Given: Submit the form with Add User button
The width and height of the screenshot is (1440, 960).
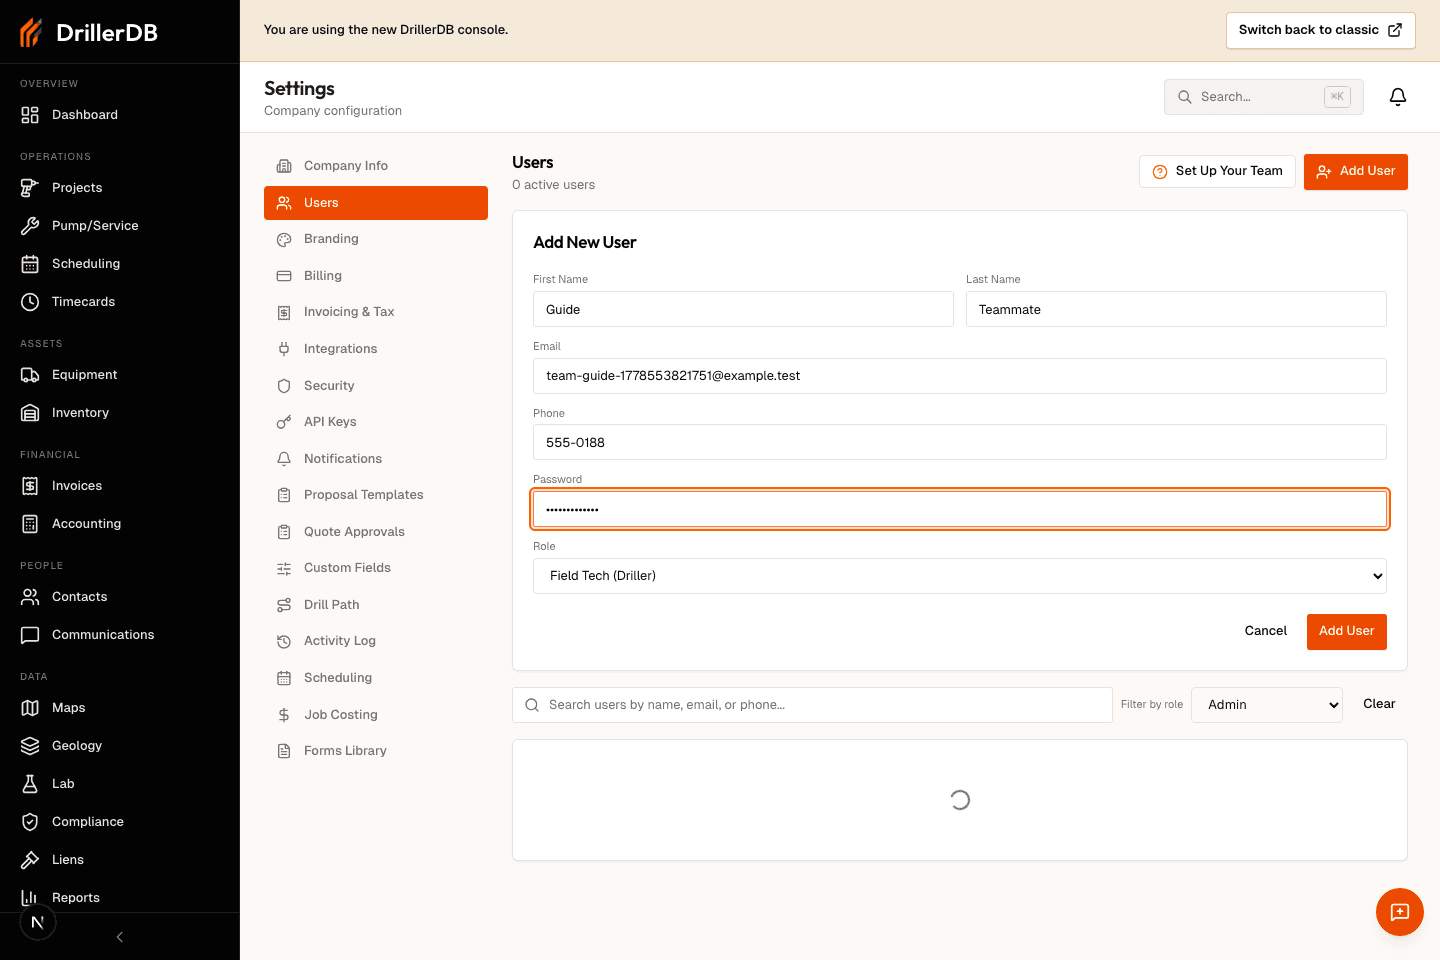Looking at the screenshot, I should click(1346, 631).
